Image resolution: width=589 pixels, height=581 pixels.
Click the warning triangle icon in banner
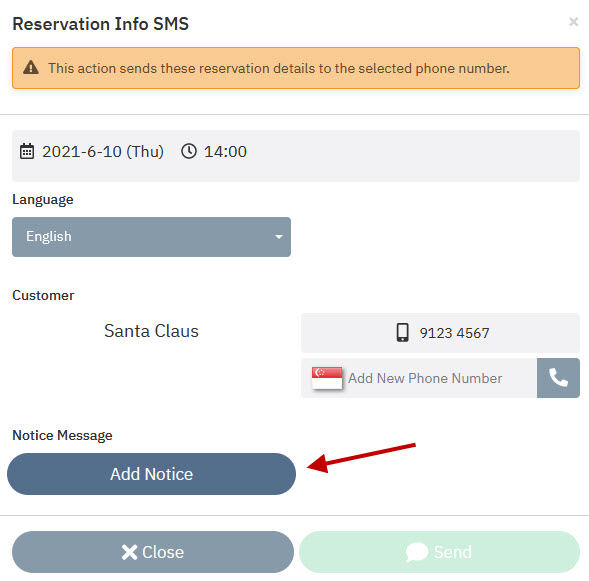(x=31, y=68)
